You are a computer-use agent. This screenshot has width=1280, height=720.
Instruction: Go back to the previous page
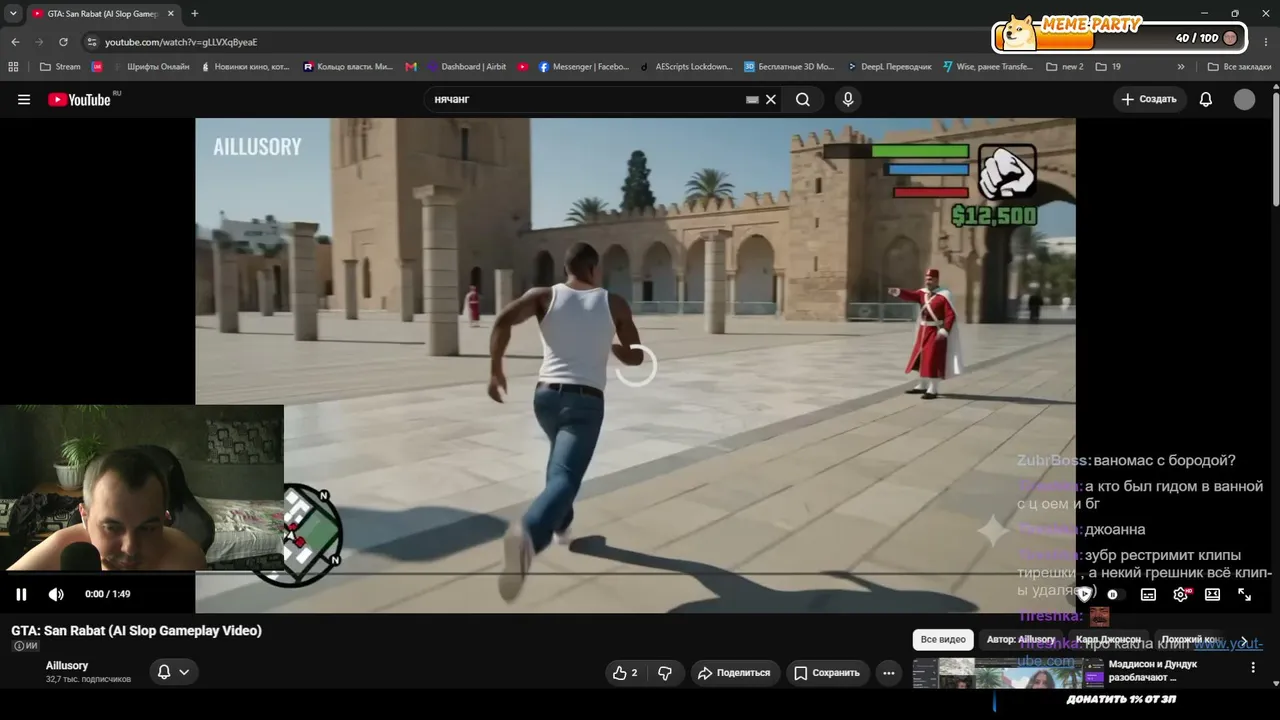[15, 42]
